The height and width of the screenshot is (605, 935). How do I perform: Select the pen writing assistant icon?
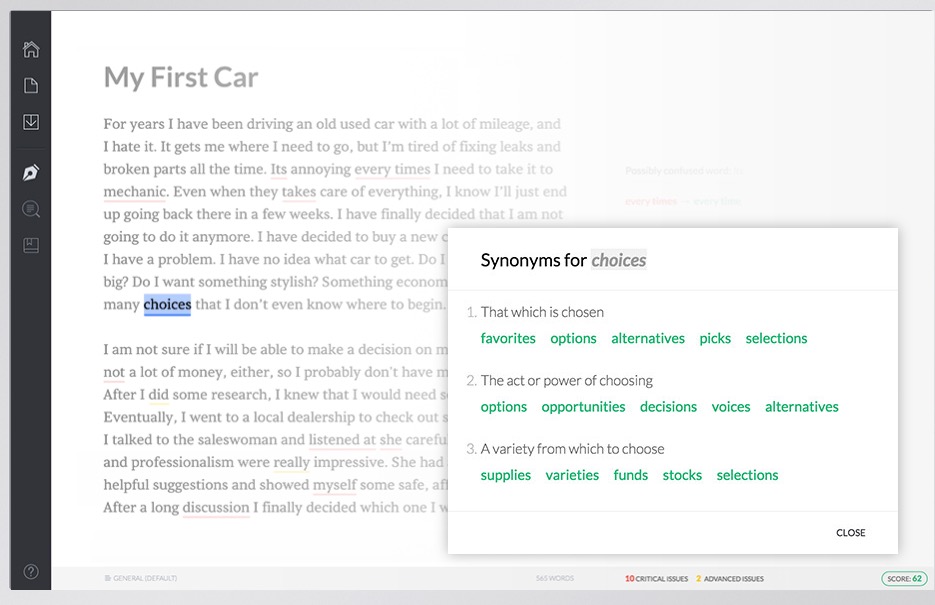[x=31, y=173]
